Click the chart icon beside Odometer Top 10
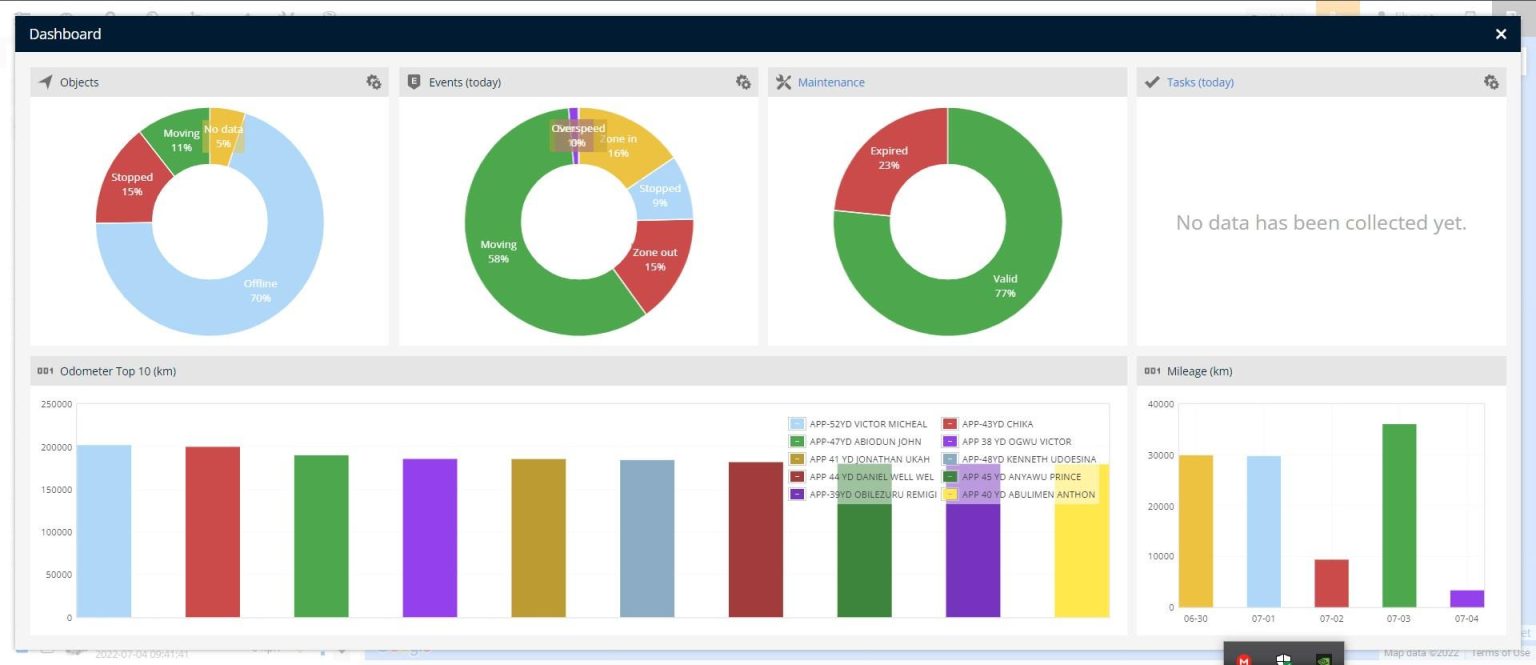This screenshot has width=1536, height=665. tap(45, 371)
